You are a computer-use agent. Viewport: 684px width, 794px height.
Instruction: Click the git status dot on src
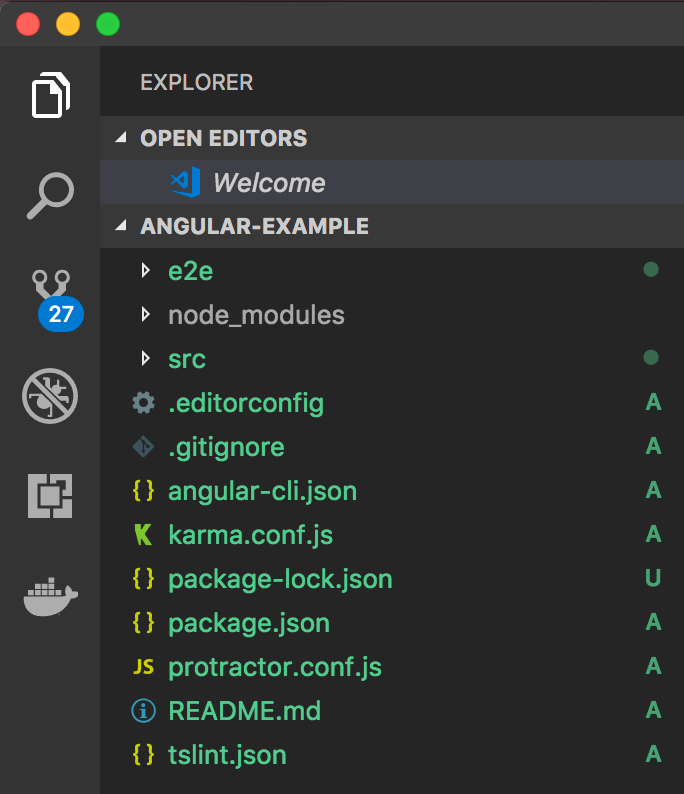(x=651, y=358)
